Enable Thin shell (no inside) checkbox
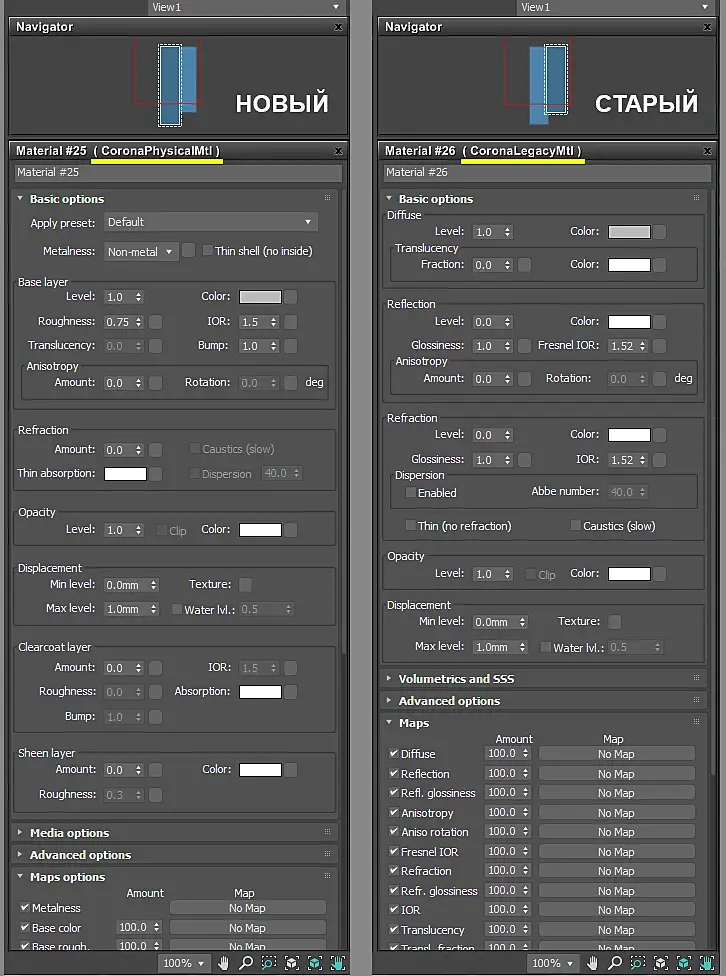Screen dimensions: 726x976 point(207,251)
